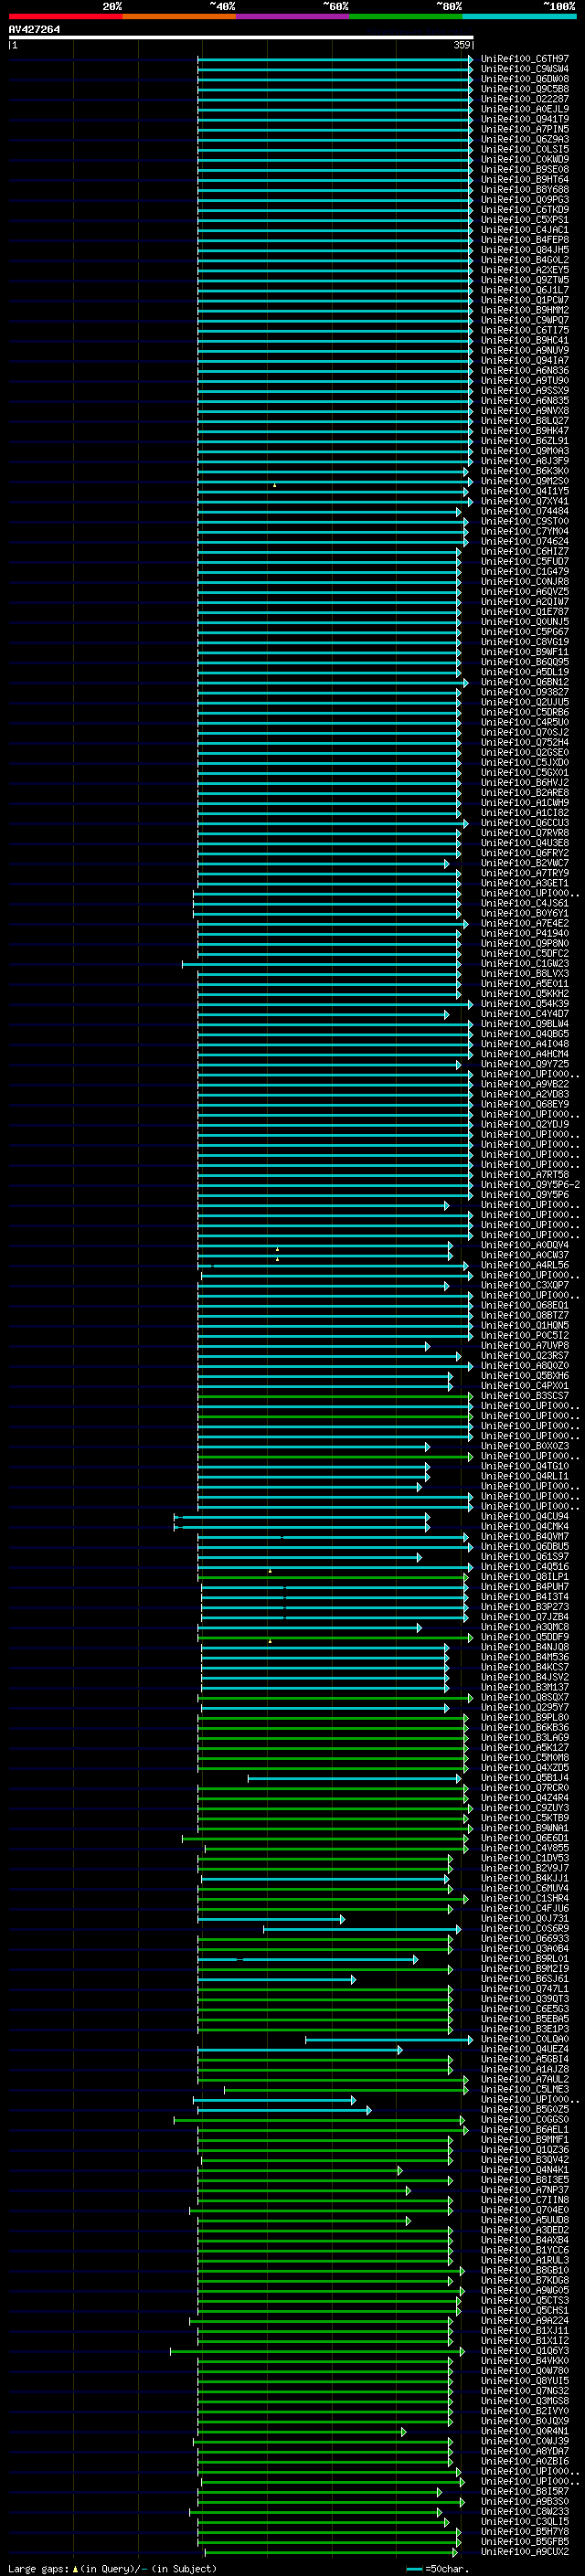Viewport: 585px width, 2576px height.
Task: Select hit label UniRef100_C4JAC1
Action: pyautogui.click(x=525, y=230)
